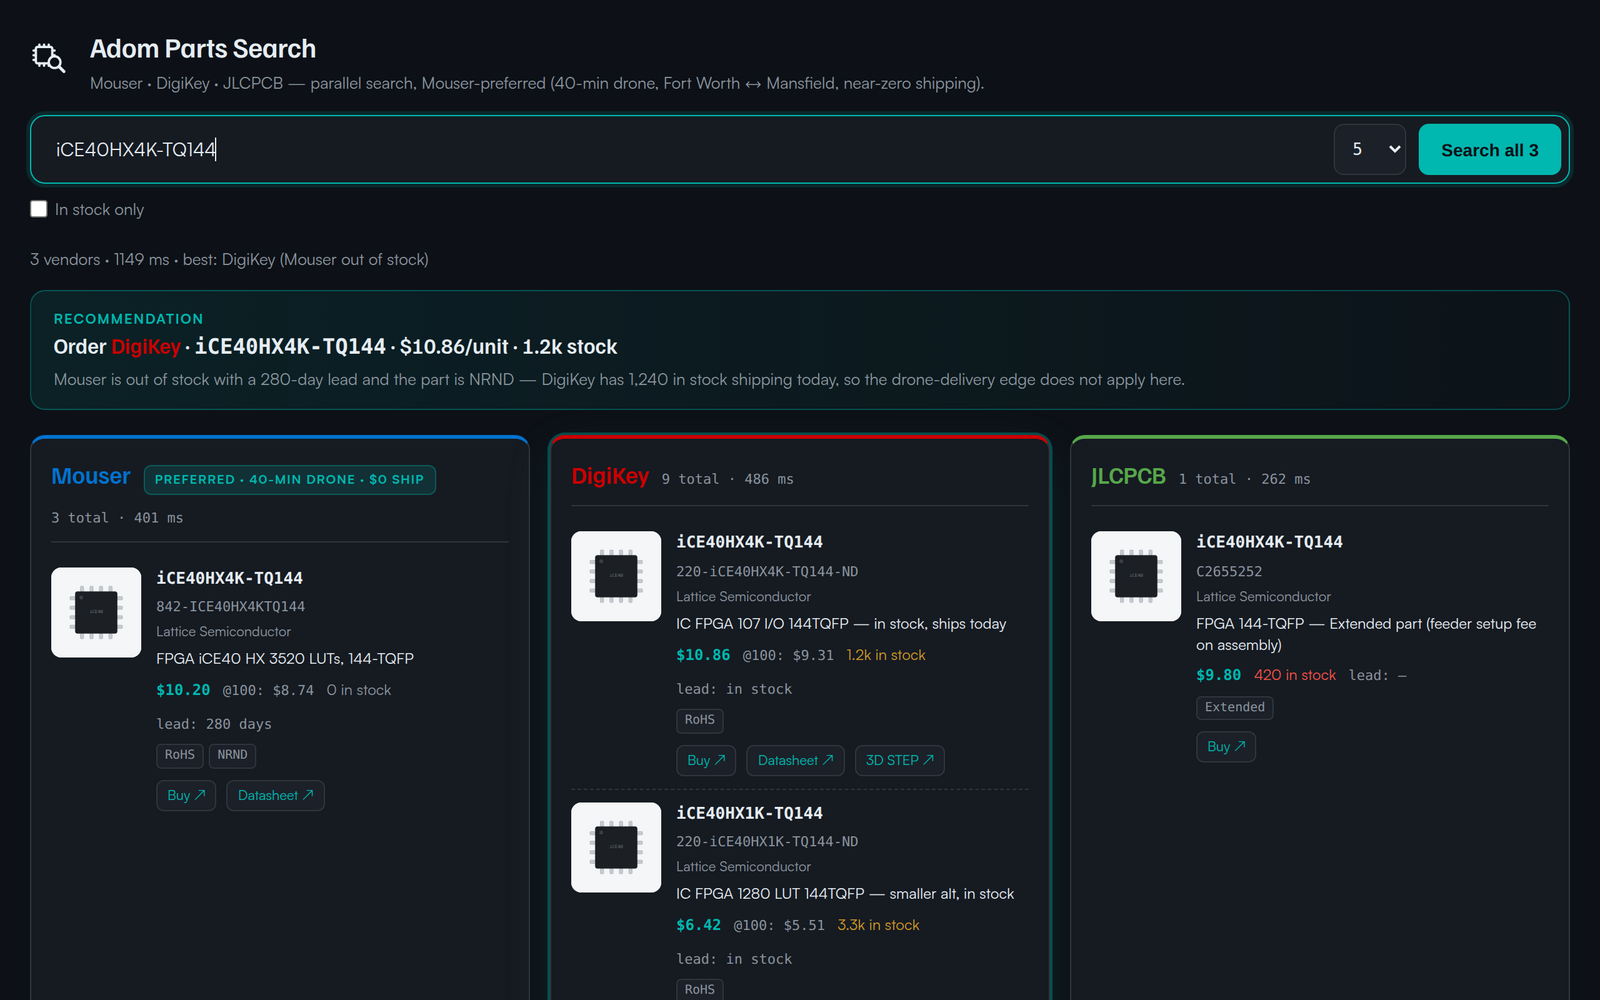Select JLCPCB part code C2655252
The image size is (1600, 1000).
tap(1229, 571)
